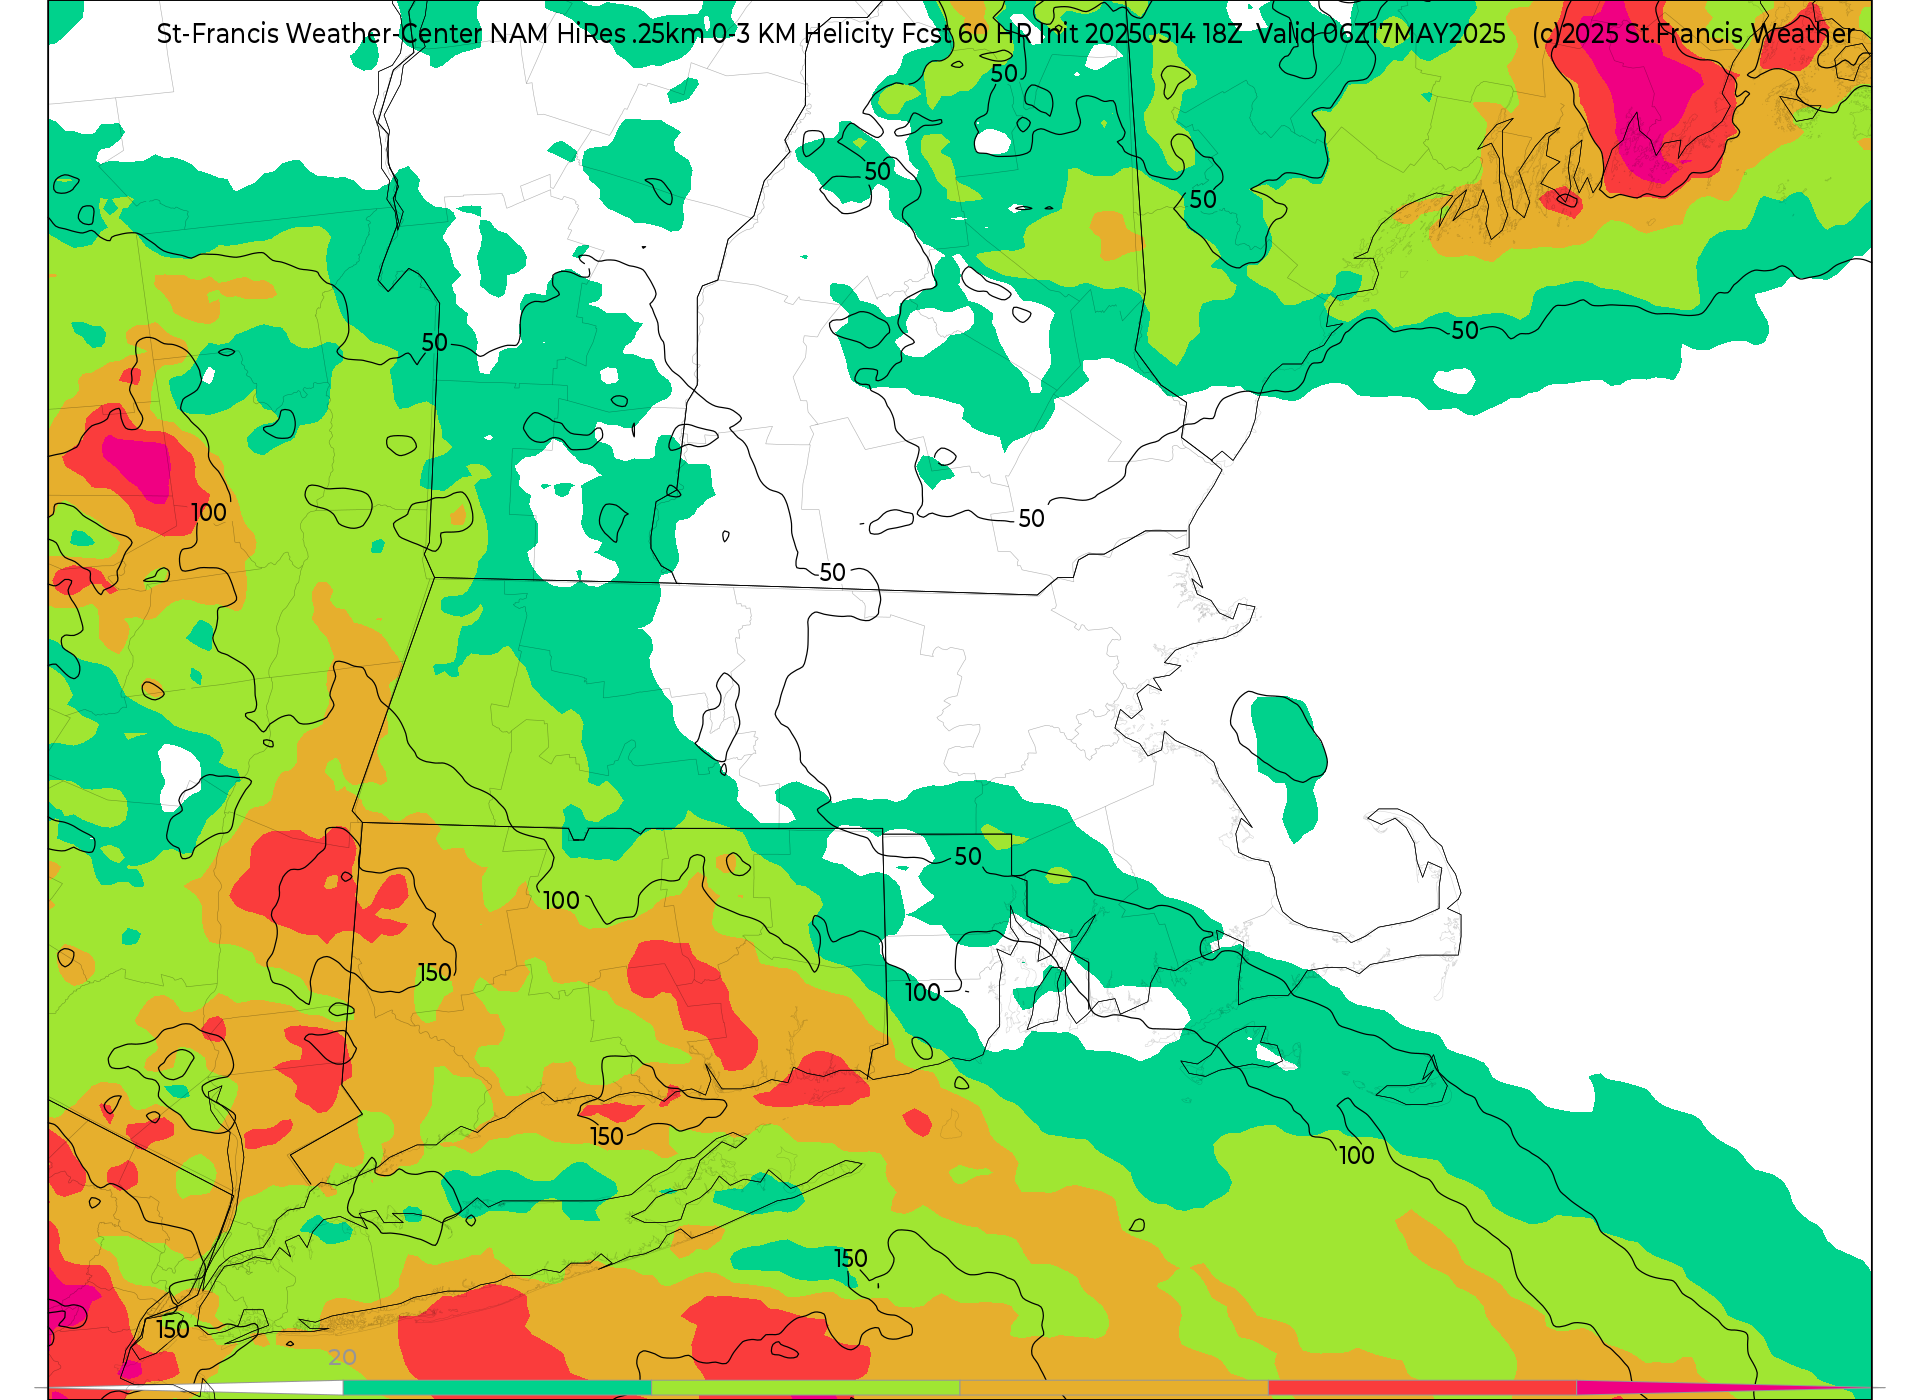Click the "(c)2025 St.Francis Weather" copyright text
Image resolution: width=1920 pixels, height=1400 pixels.
[1693, 34]
